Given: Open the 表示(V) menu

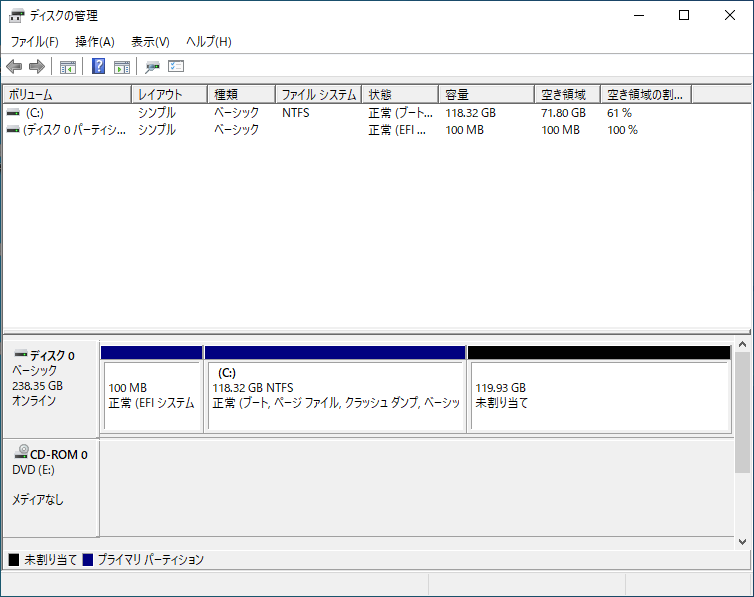Looking at the screenshot, I should point(150,42).
